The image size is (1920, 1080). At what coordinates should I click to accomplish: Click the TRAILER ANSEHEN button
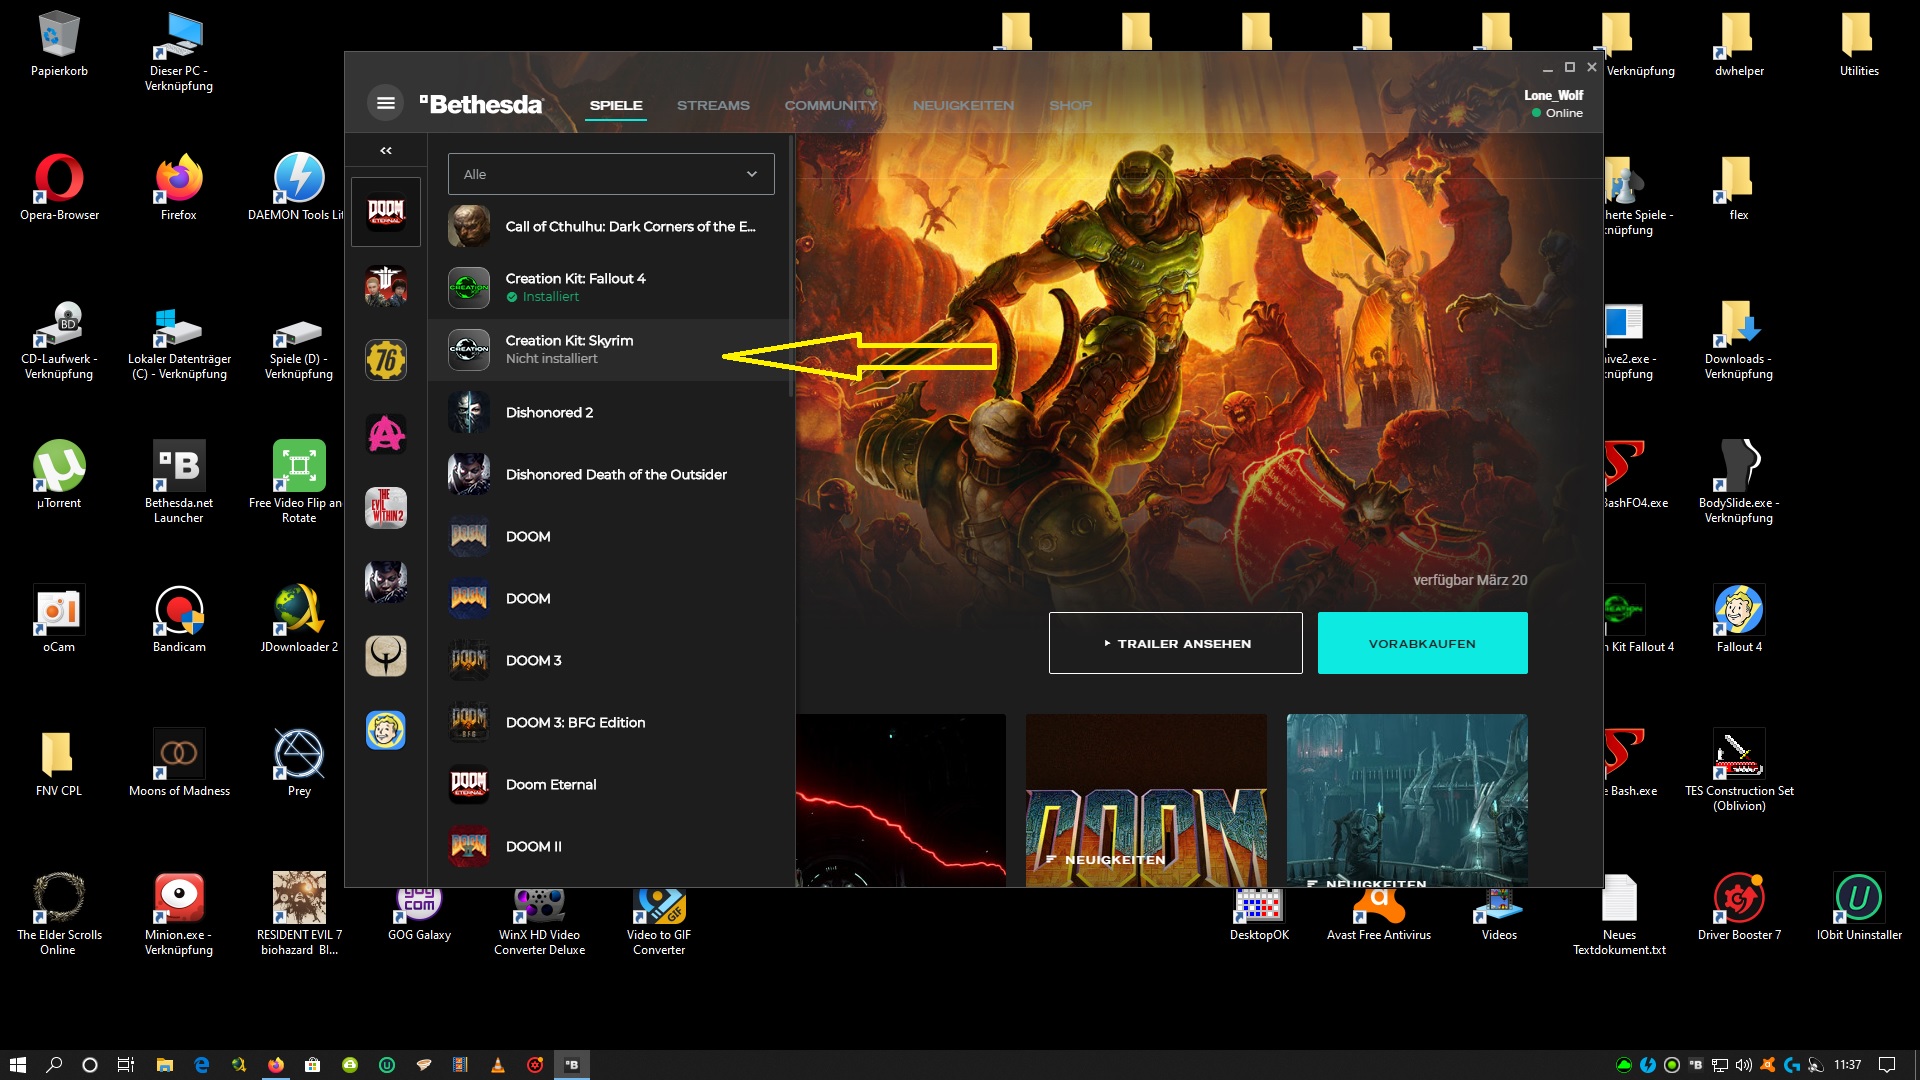[x=1175, y=643]
